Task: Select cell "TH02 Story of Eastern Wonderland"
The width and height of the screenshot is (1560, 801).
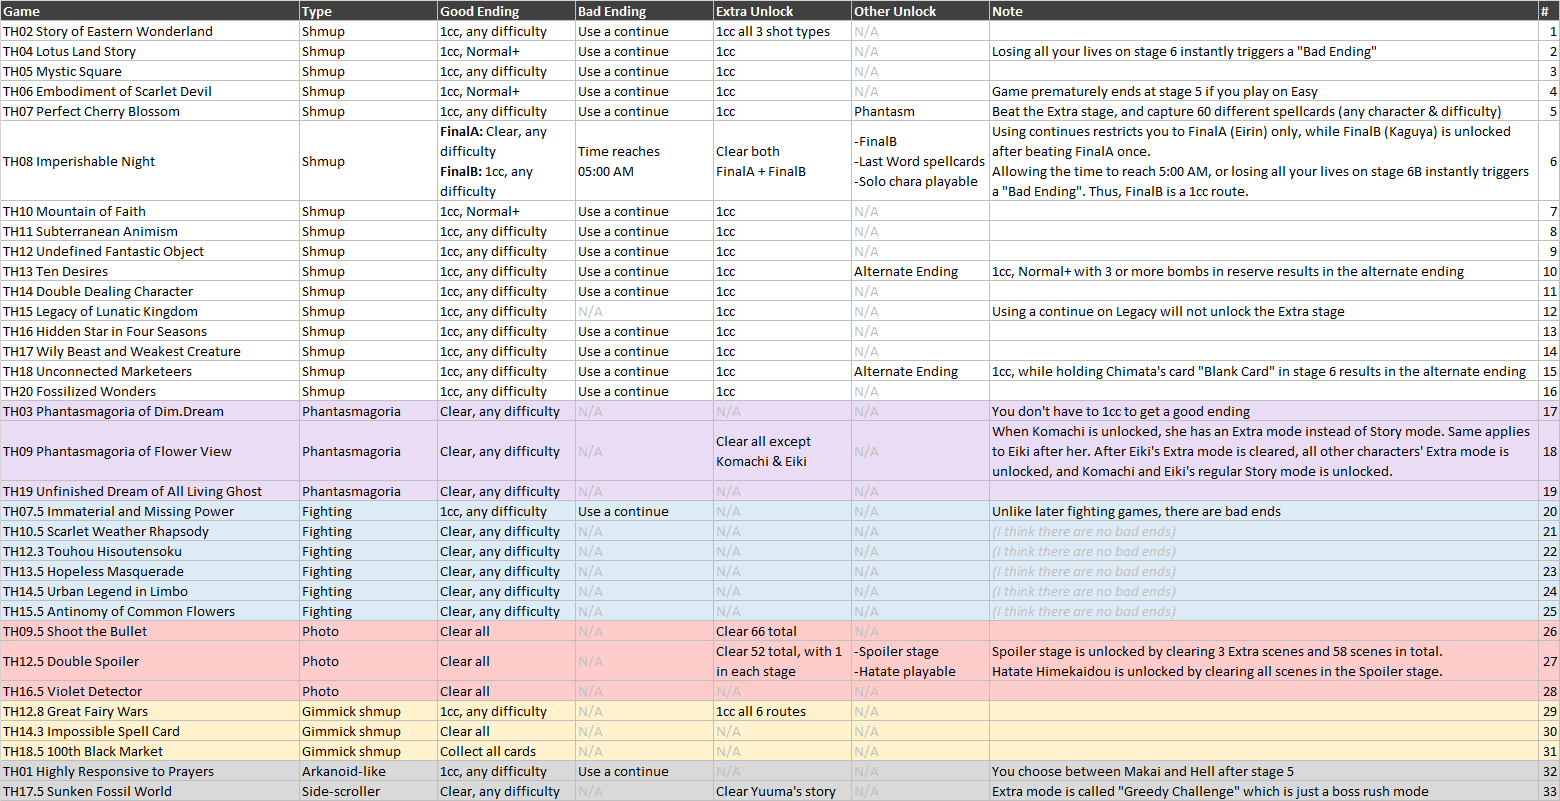Action: pyautogui.click(x=150, y=31)
